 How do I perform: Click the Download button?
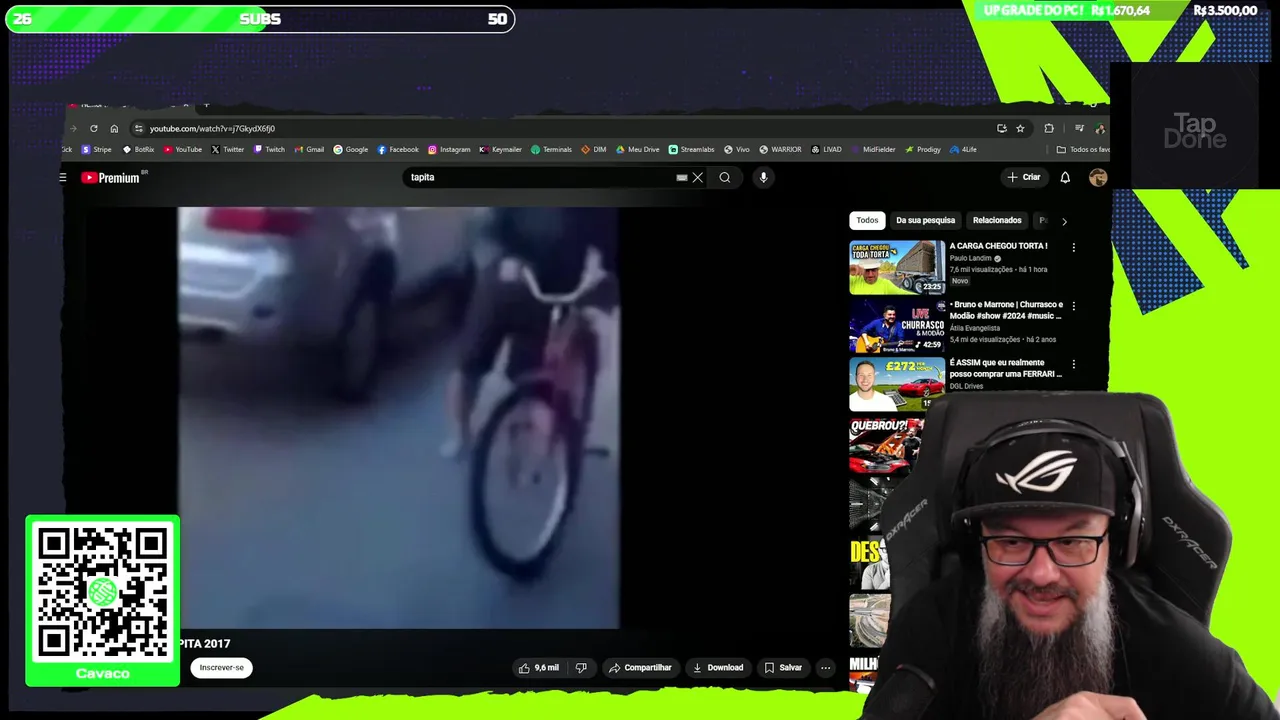pos(718,667)
